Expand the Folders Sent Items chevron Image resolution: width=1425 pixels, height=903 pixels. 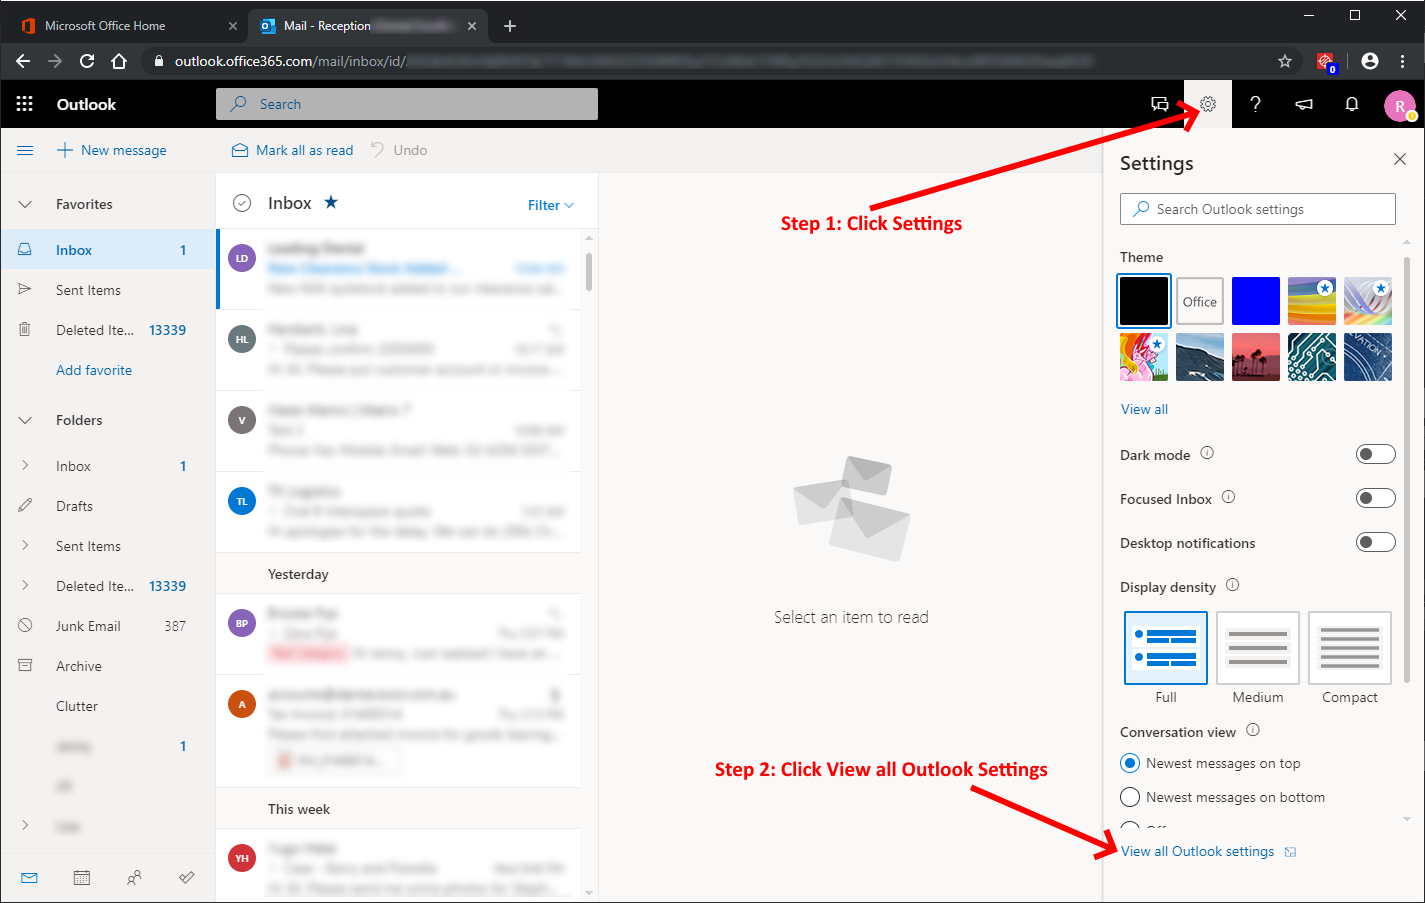coord(25,545)
